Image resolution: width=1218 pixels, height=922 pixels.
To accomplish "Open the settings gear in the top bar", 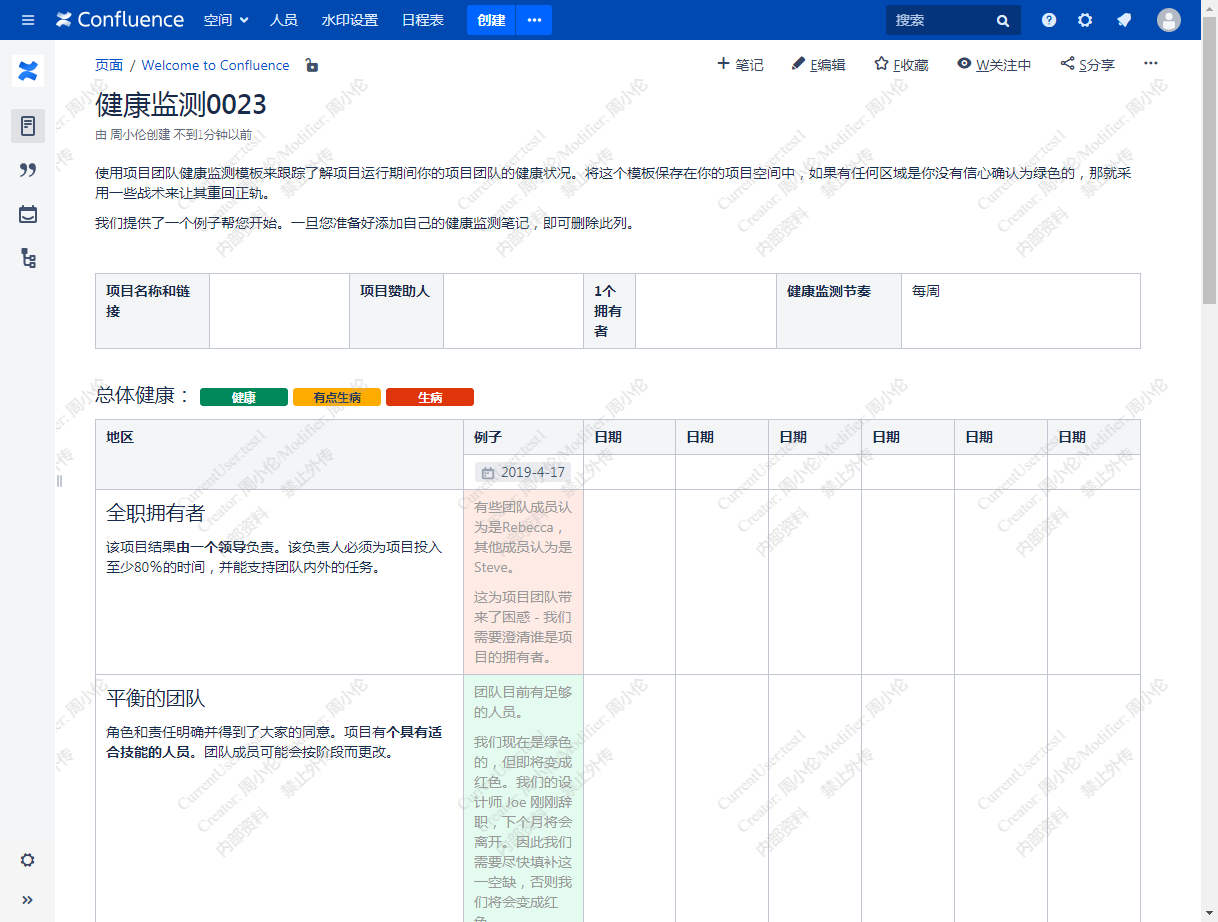I will click(1085, 20).
